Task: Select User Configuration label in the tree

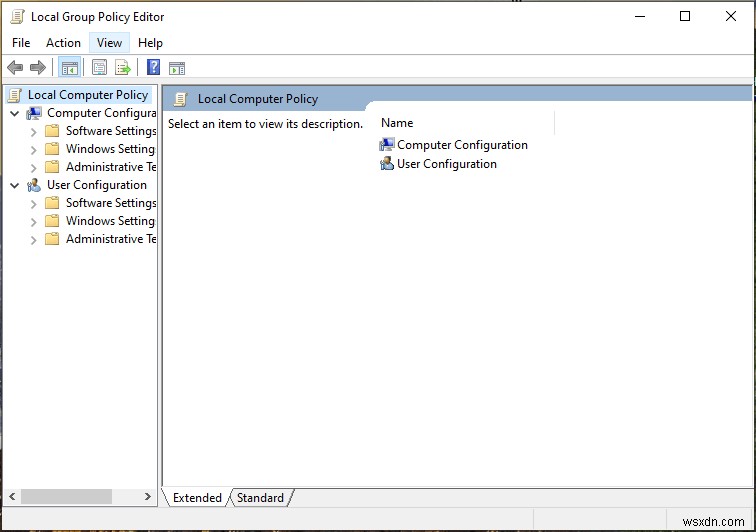Action: click(97, 185)
